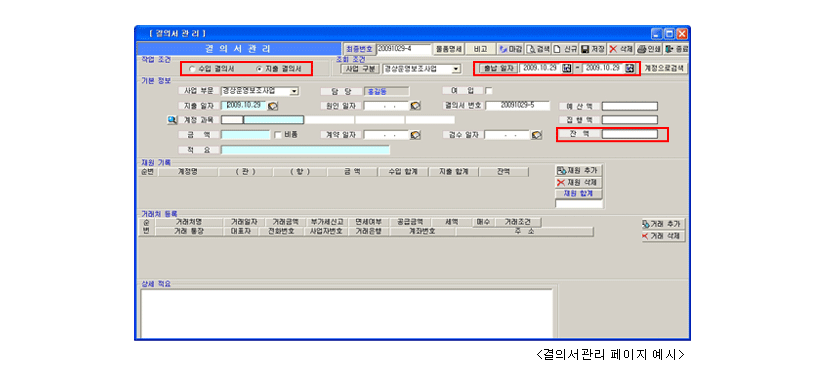Click the 결의서 번호 field
Viewport: 825px width, 384px height.
click(x=517, y=105)
